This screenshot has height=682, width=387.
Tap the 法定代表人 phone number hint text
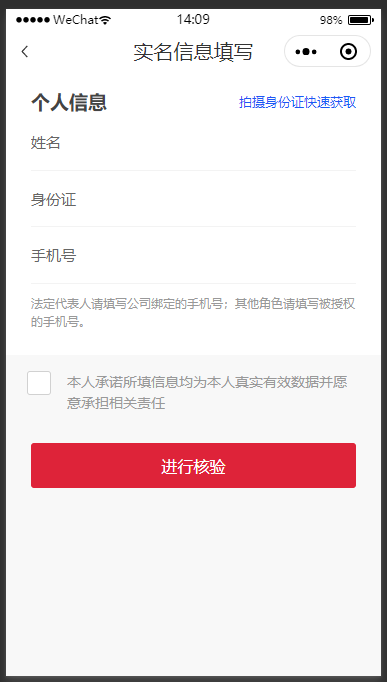(x=193, y=313)
